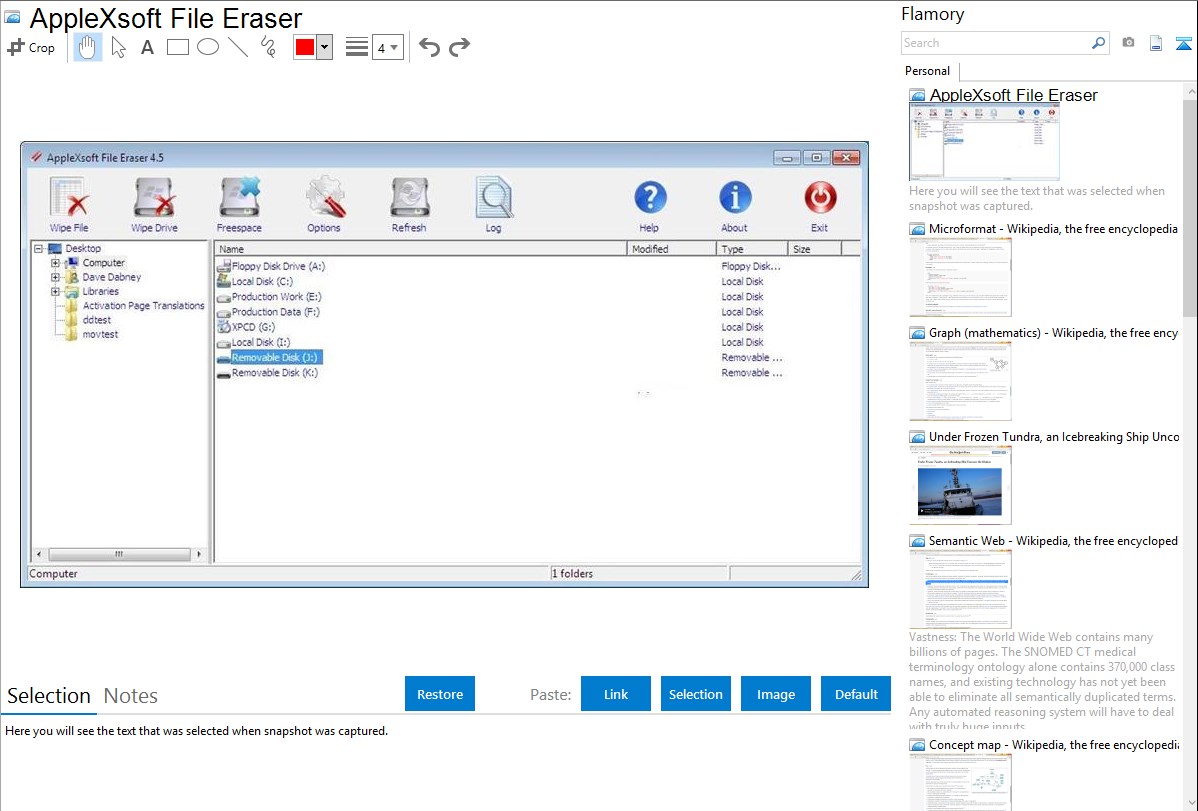The image size is (1198, 811).
Task: Pick the rectangle drawing tool
Action: 177,47
